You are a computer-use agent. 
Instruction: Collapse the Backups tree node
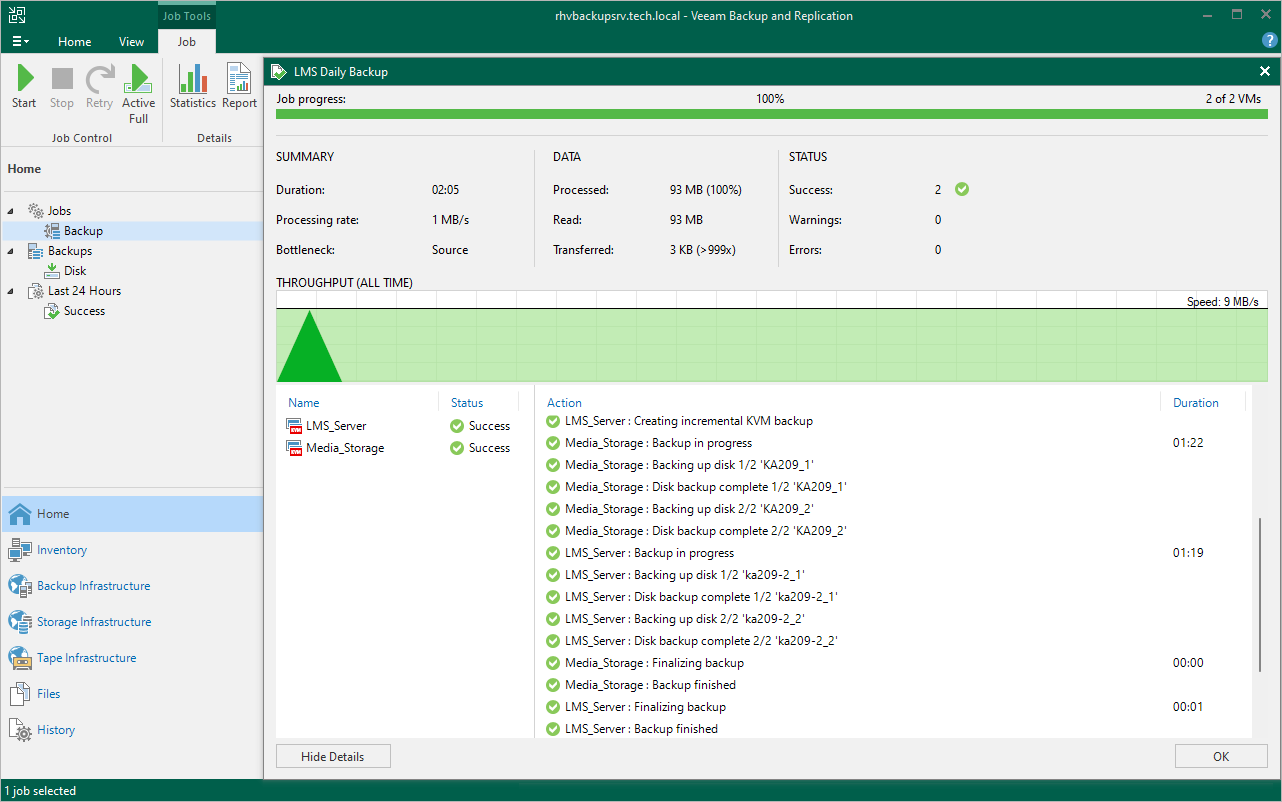coord(11,251)
